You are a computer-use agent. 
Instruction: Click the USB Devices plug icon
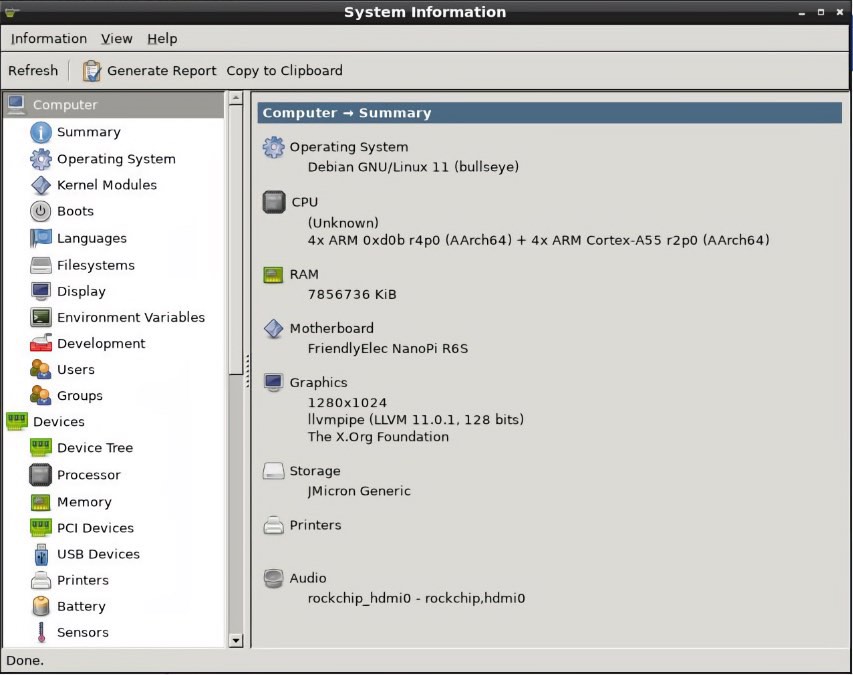(41, 554)
